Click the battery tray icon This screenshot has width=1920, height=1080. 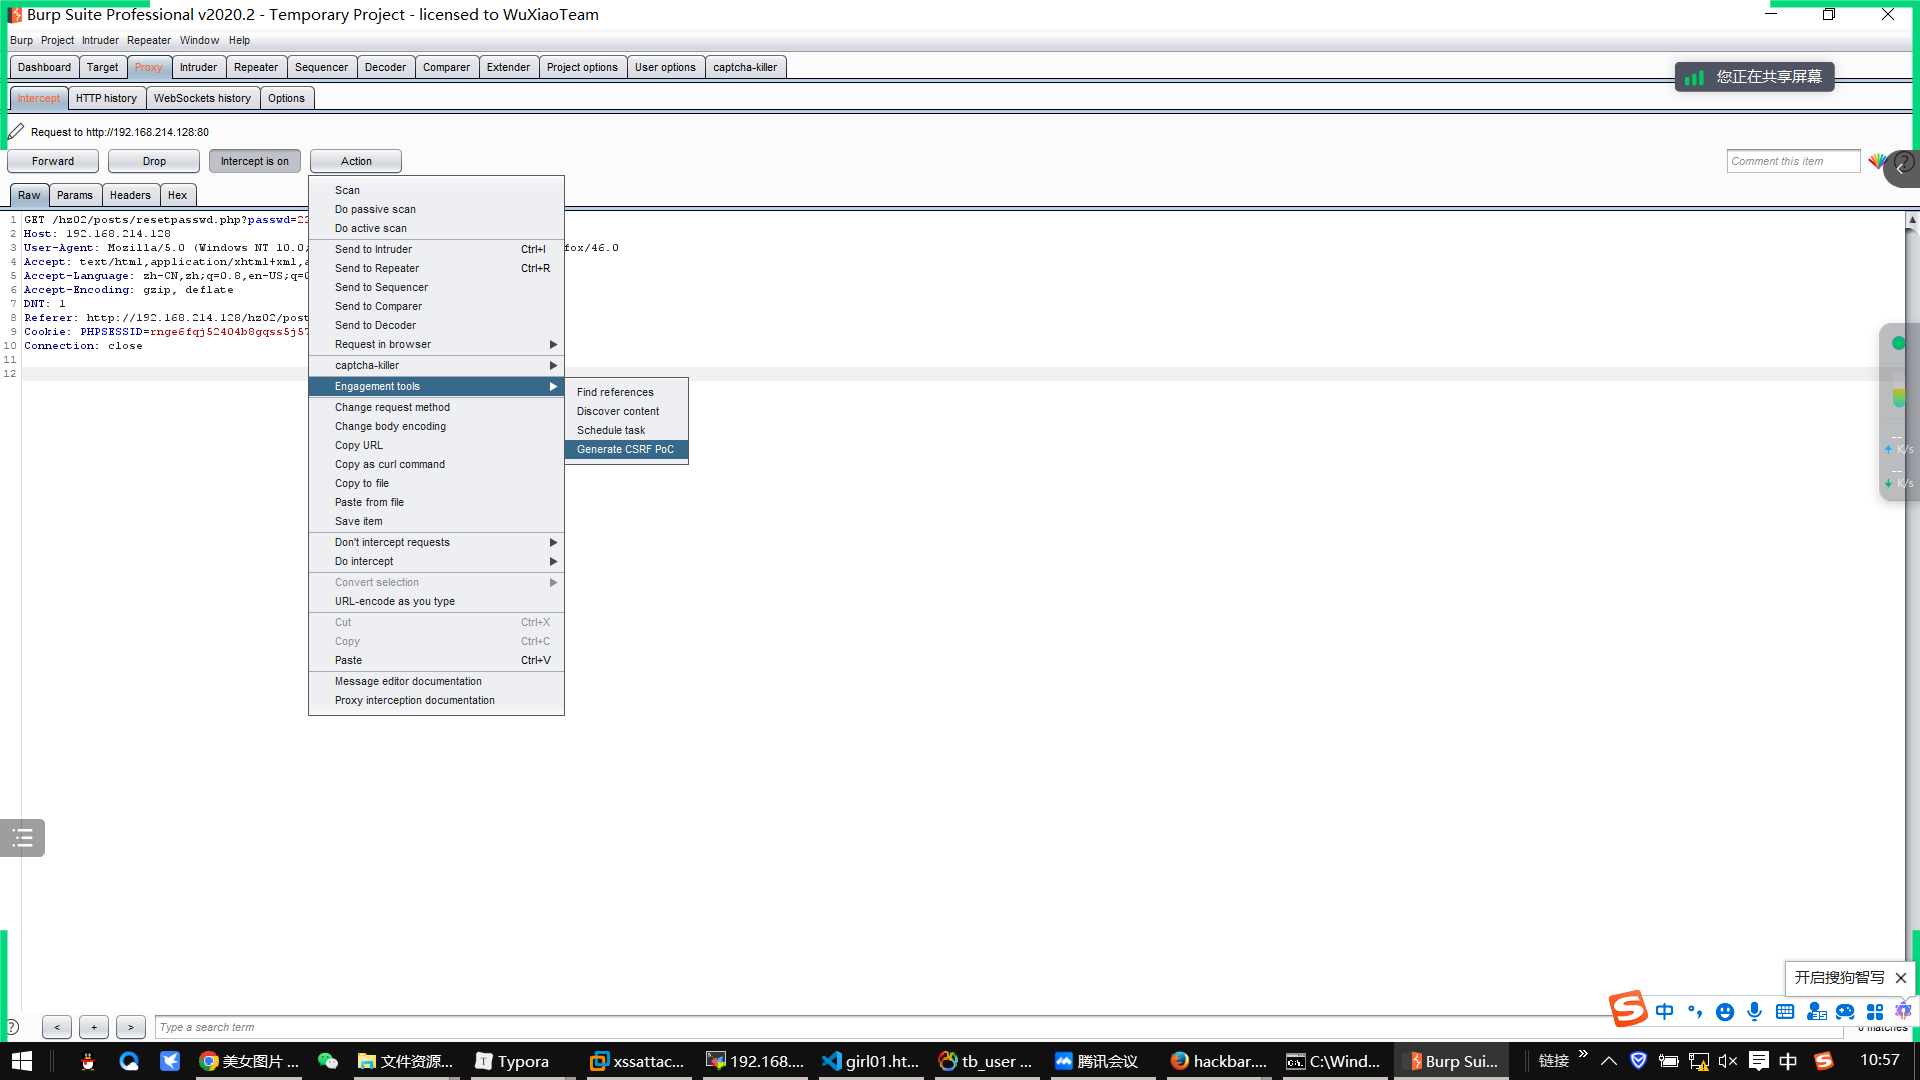(1668, 1061)
